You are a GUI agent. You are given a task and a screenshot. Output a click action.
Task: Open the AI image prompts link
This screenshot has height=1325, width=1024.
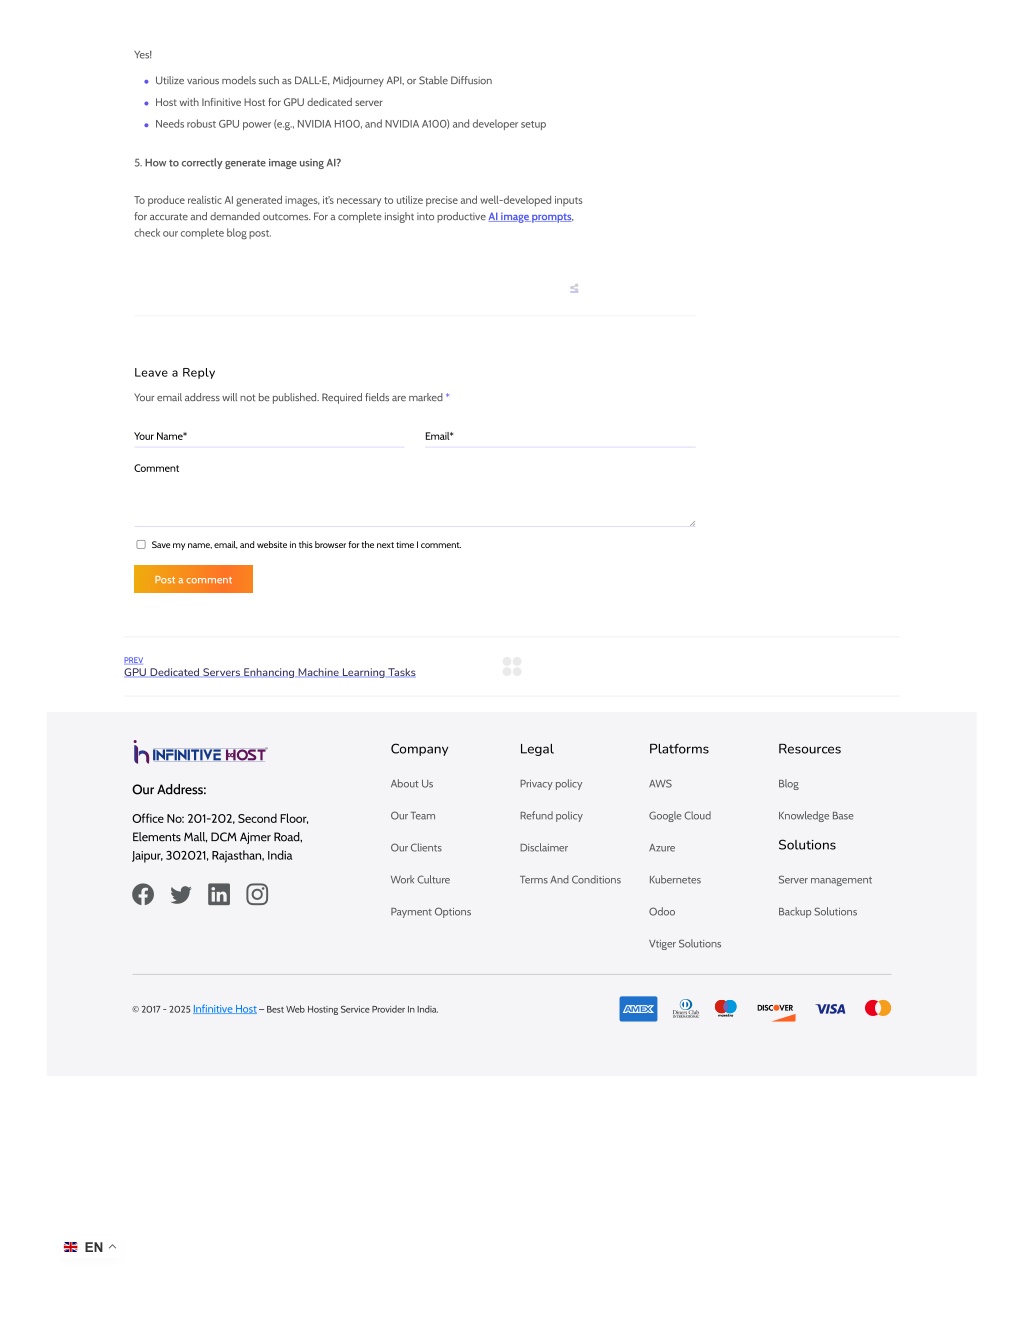530,217
